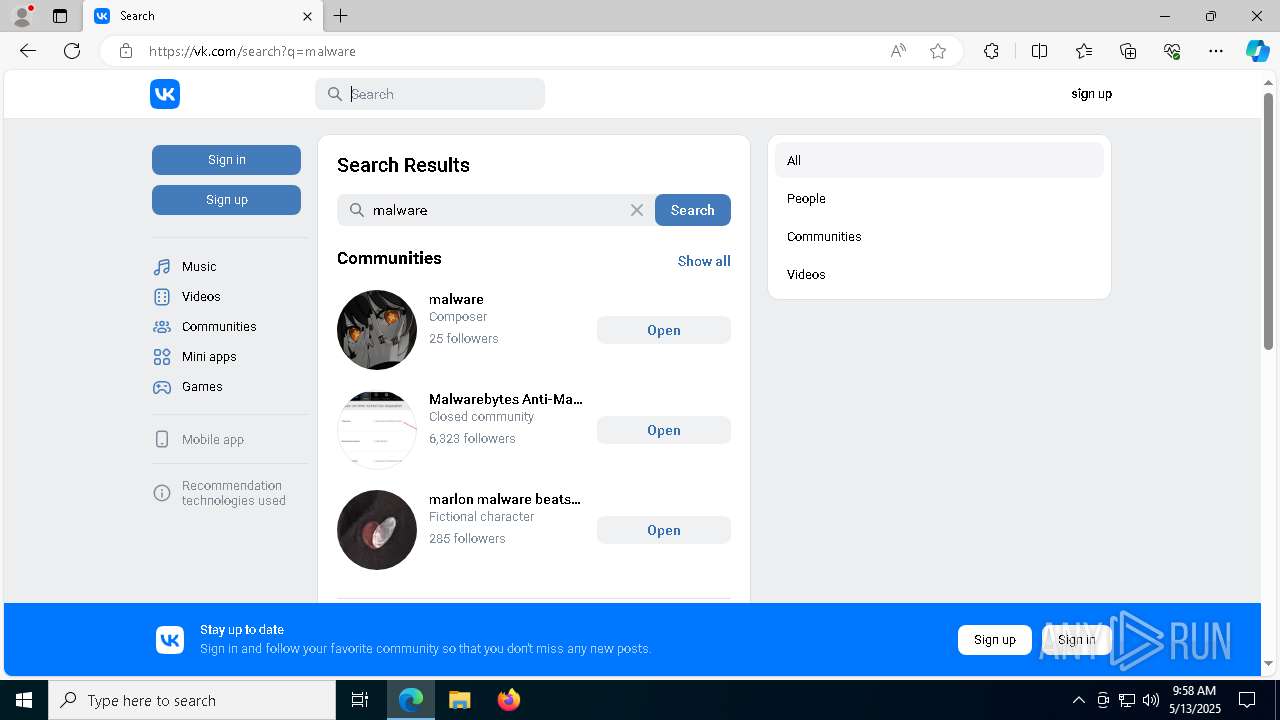Open Browser essentials heart icon

pos(1172,51)
